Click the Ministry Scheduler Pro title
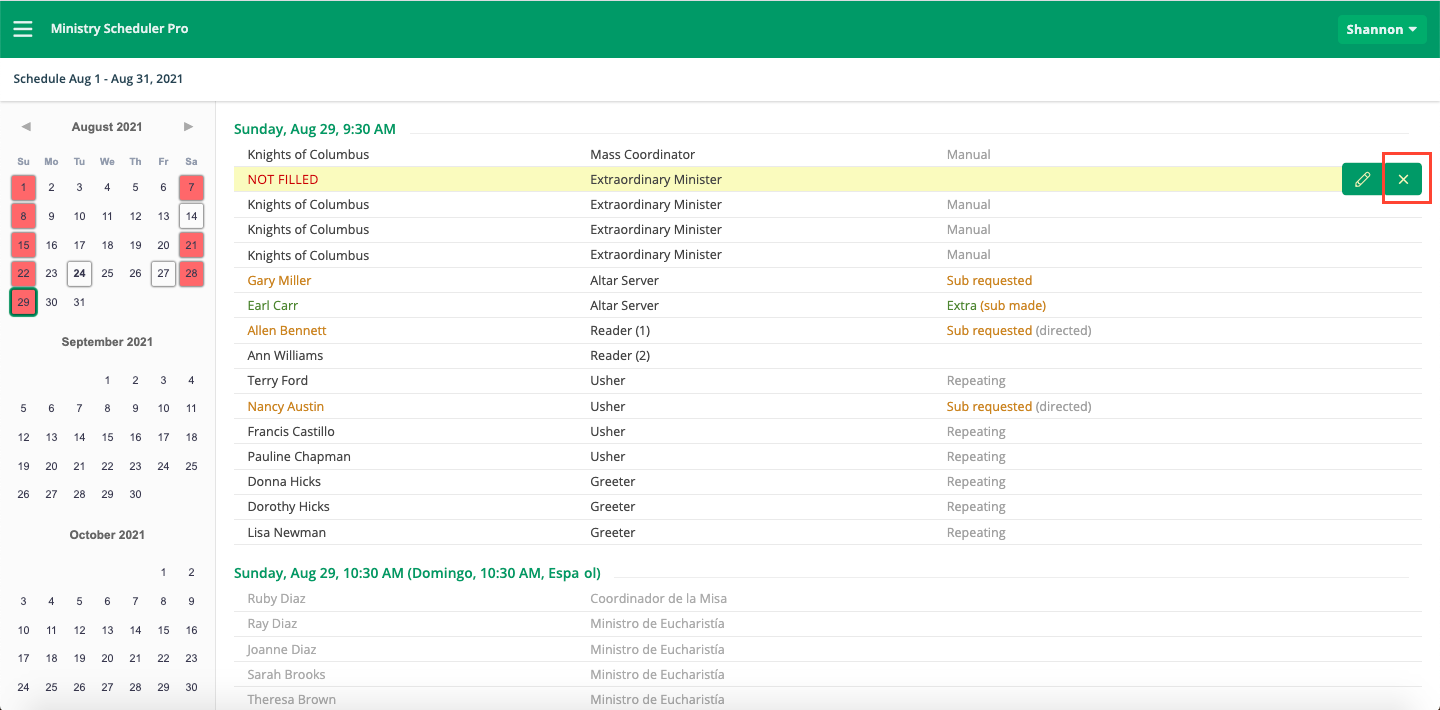Viewport: 1440px width, 710px height. point(120,29)
